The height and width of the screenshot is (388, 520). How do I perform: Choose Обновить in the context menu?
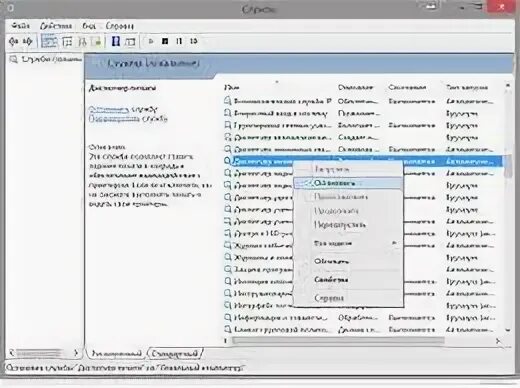[348, 261]
